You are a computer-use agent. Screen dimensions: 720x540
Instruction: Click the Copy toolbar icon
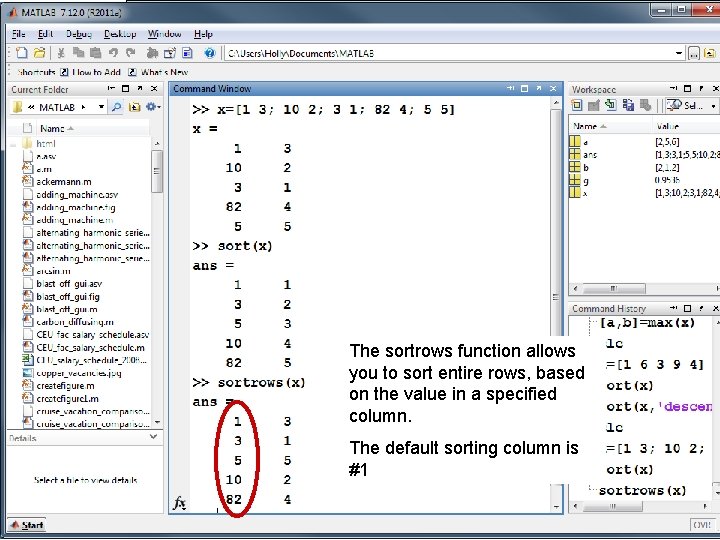[x=79, y=53]
